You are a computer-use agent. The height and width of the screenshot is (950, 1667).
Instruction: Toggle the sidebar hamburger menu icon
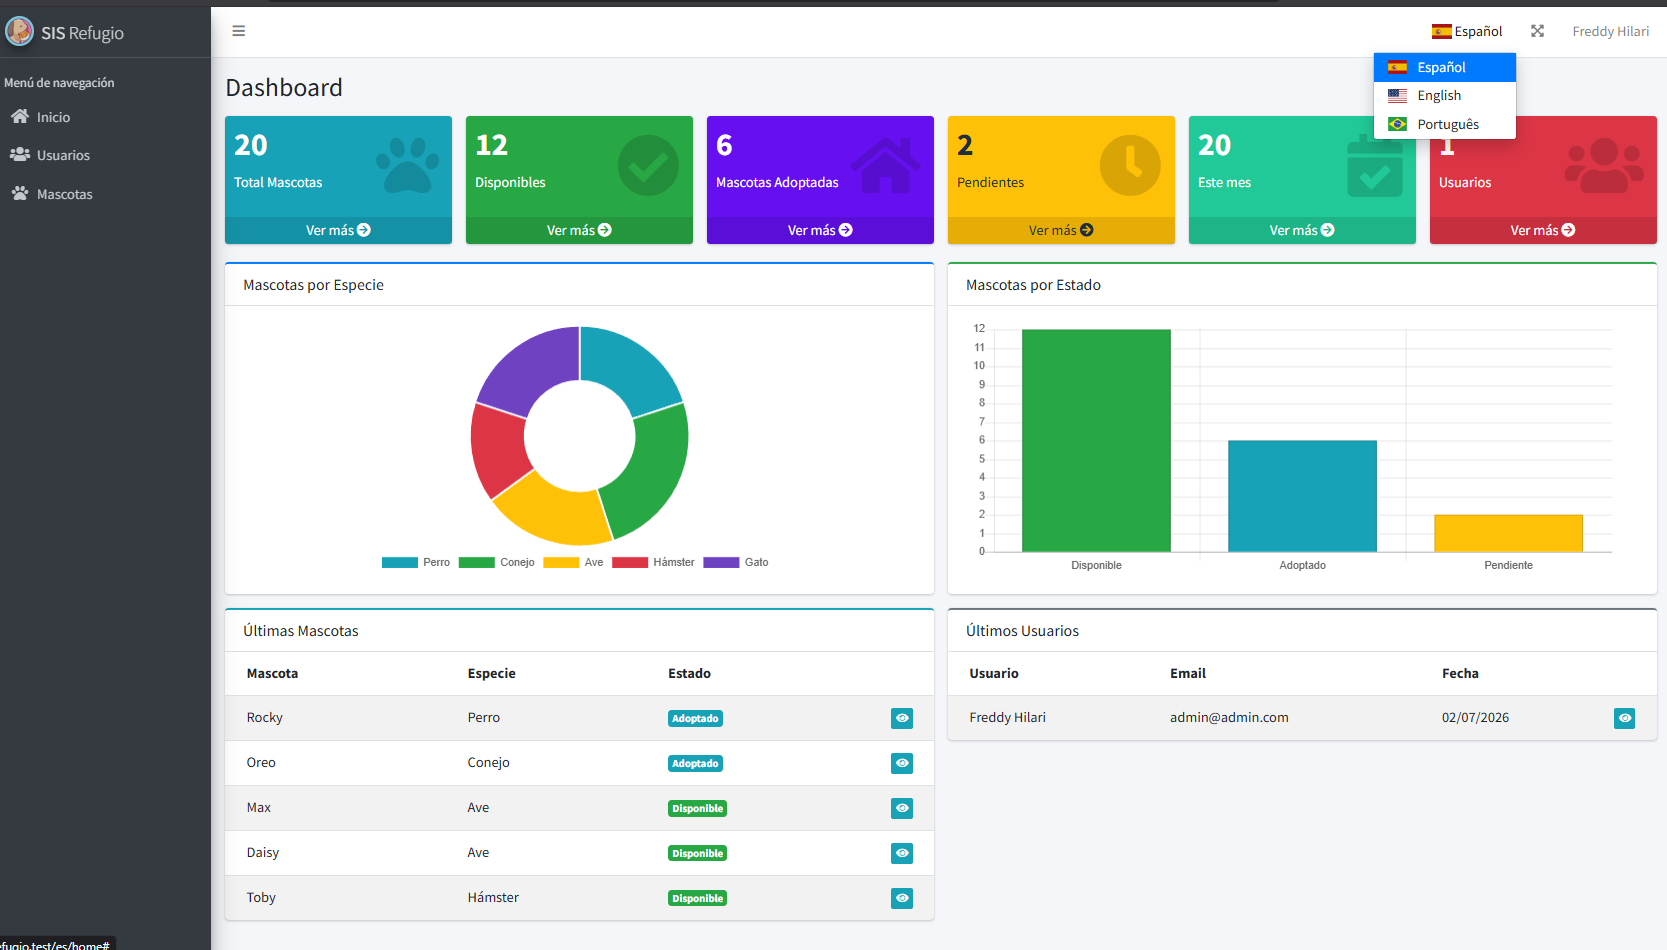click(238, 31)
